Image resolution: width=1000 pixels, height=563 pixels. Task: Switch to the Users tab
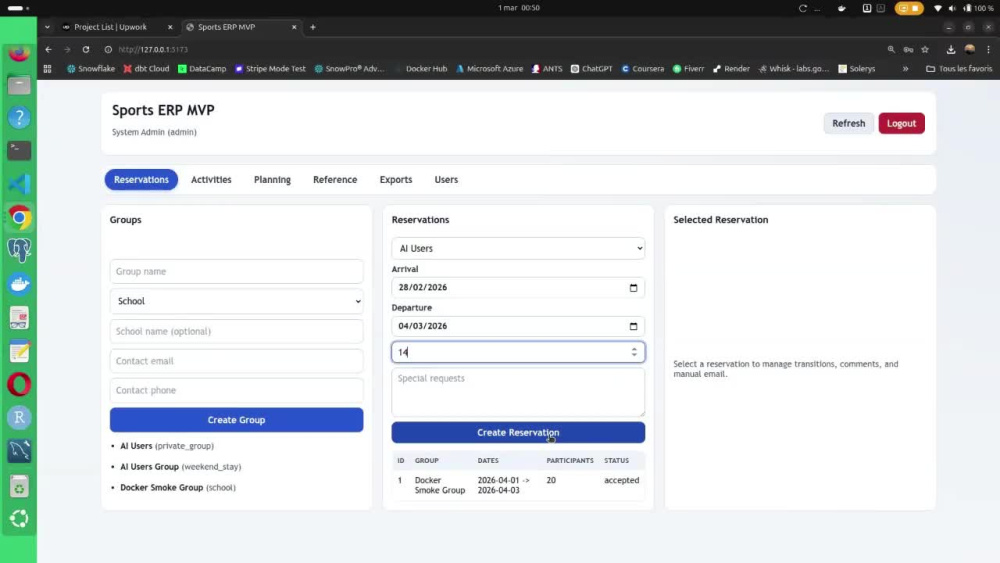click(446, 180)
